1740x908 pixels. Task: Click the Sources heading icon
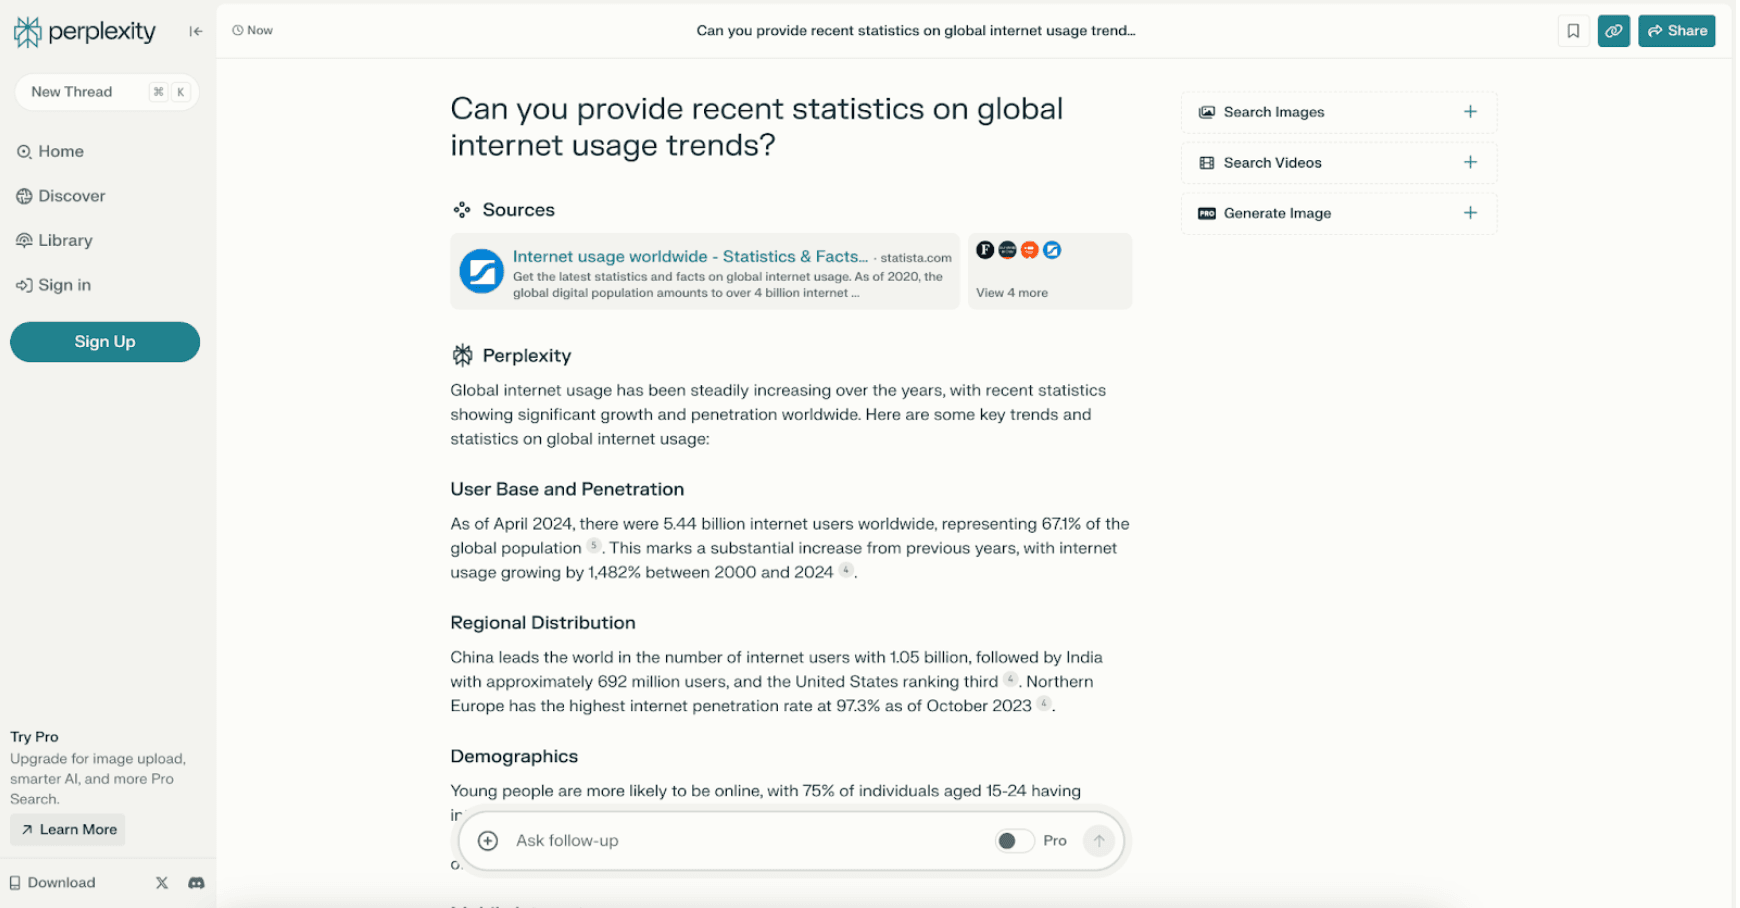pos(461,210)
